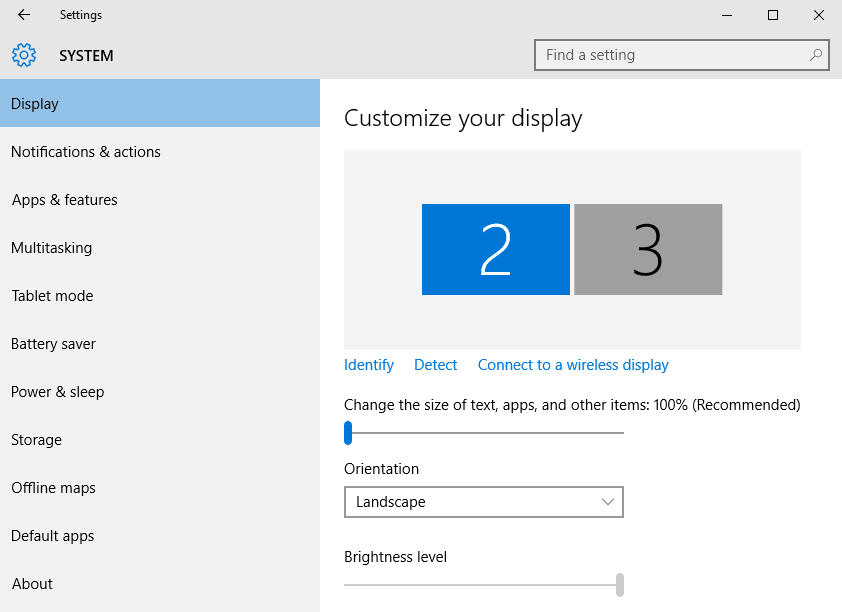Click the Detect link
This screenshot has width=842, height=612.
[435, 365]
